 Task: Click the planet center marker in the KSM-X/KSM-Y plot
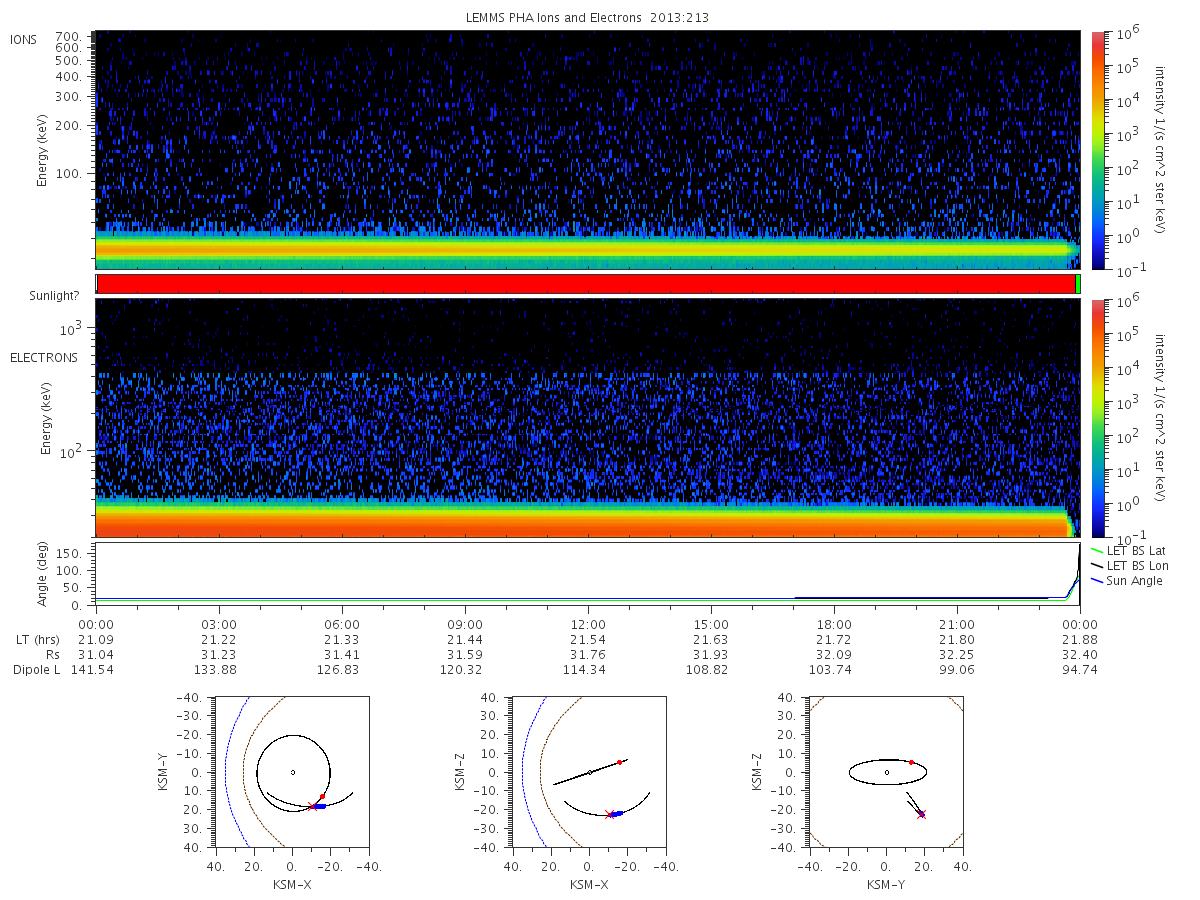click(292, 772)
